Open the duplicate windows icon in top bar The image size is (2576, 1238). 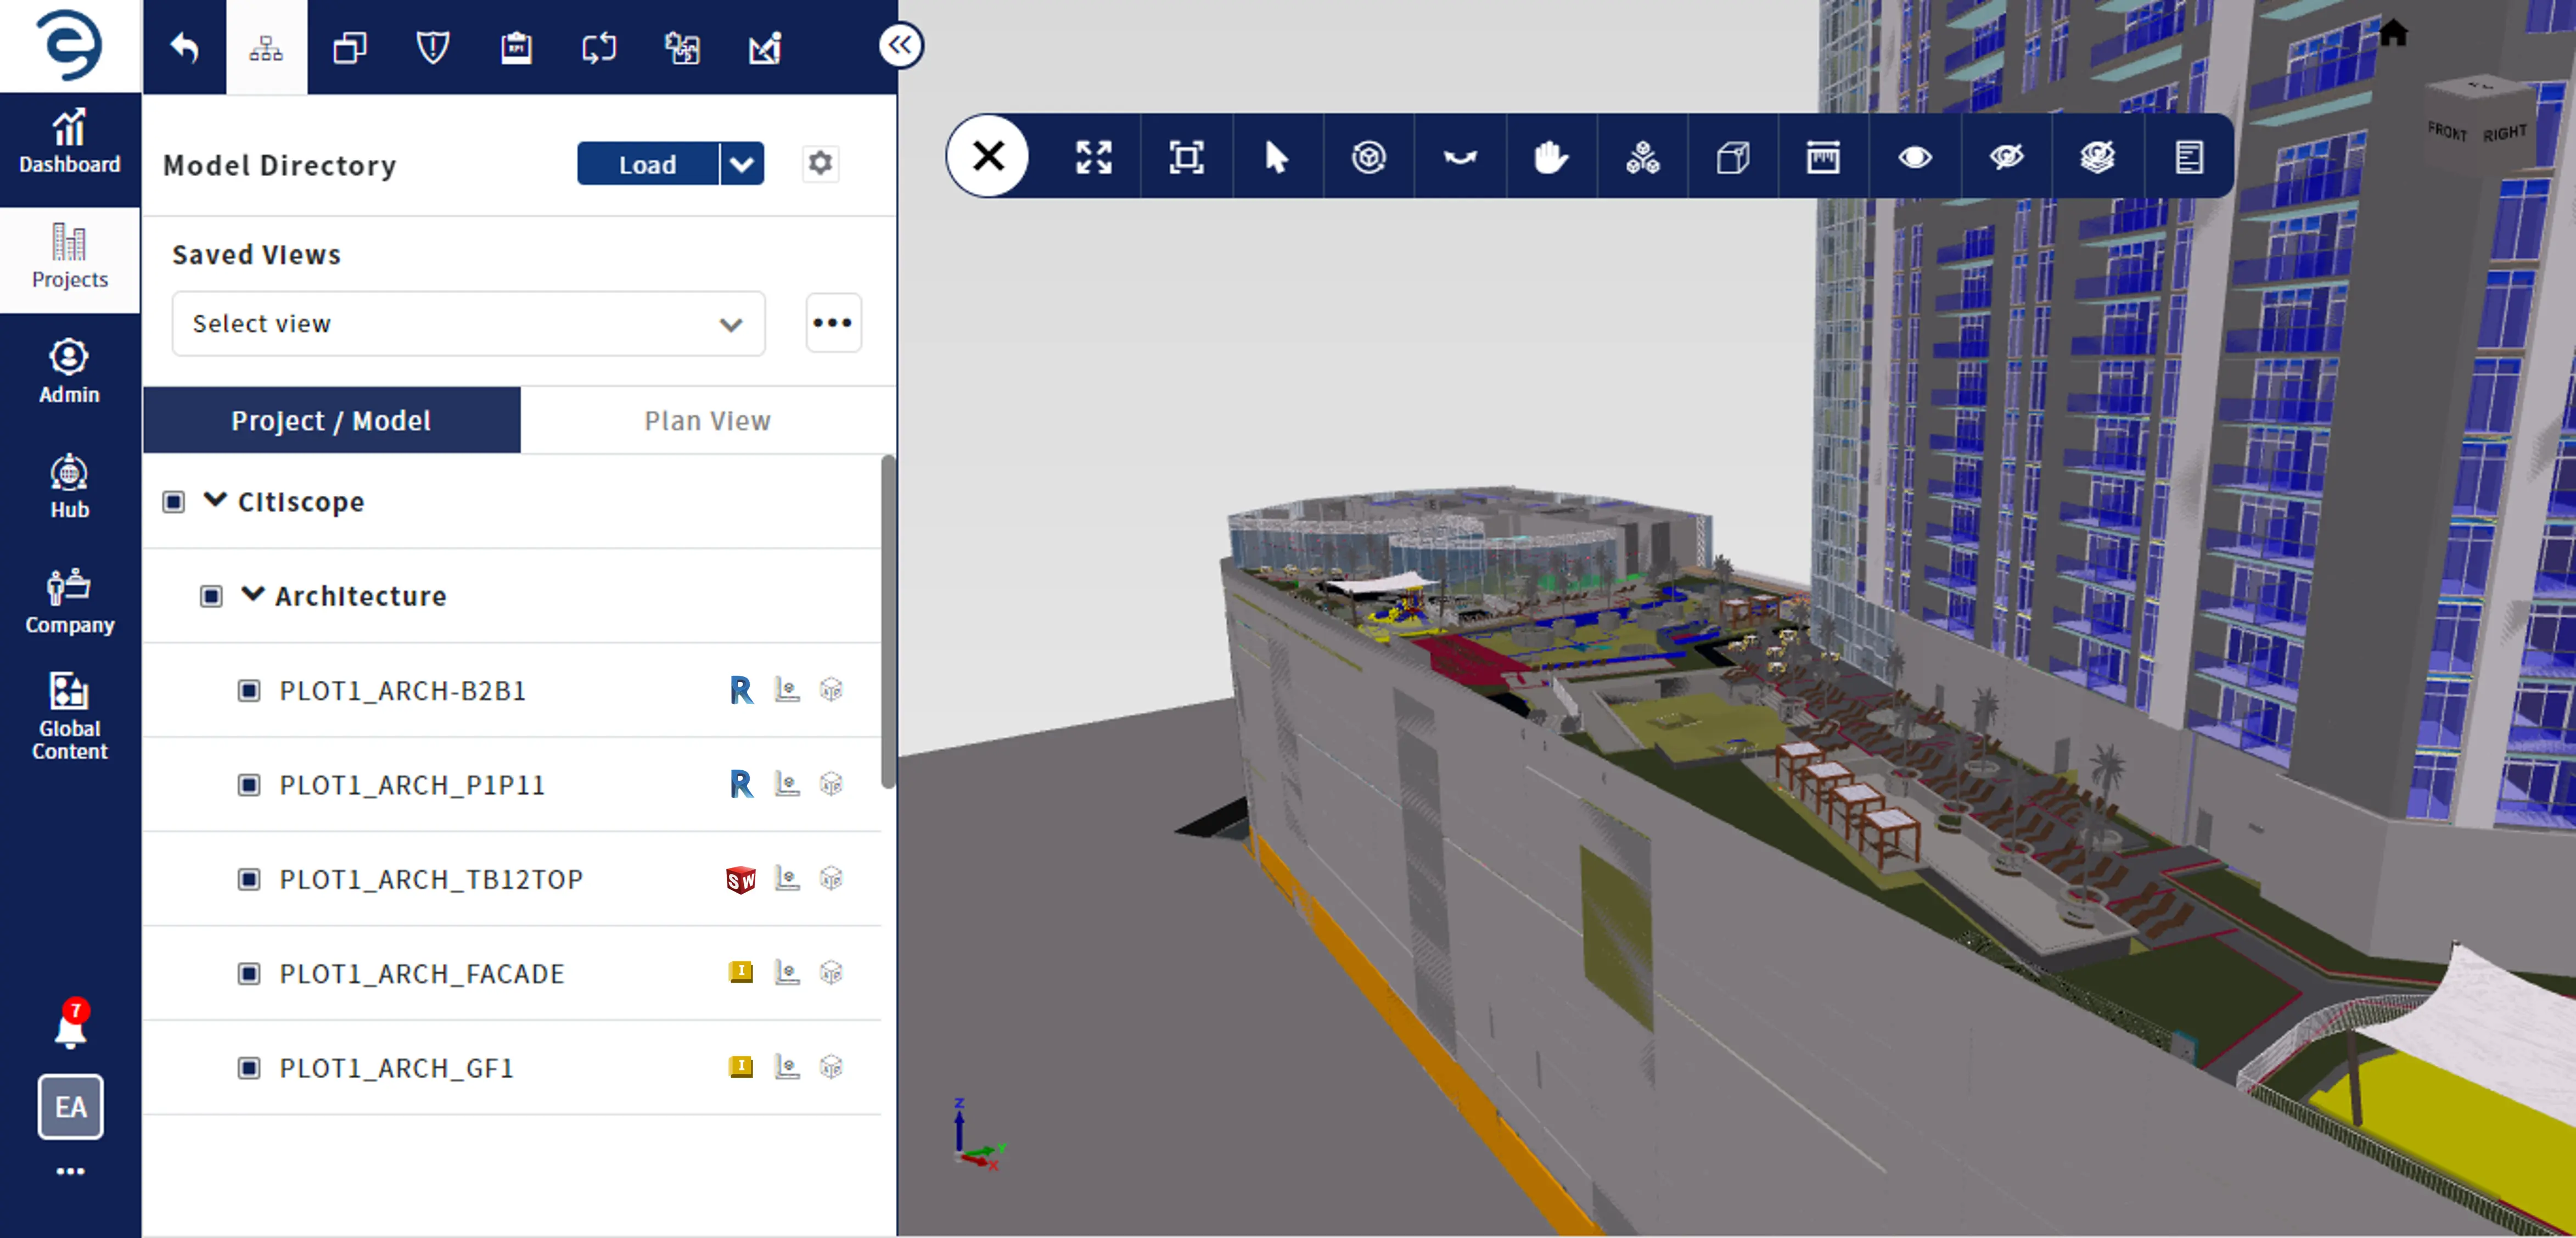(349, 47)
